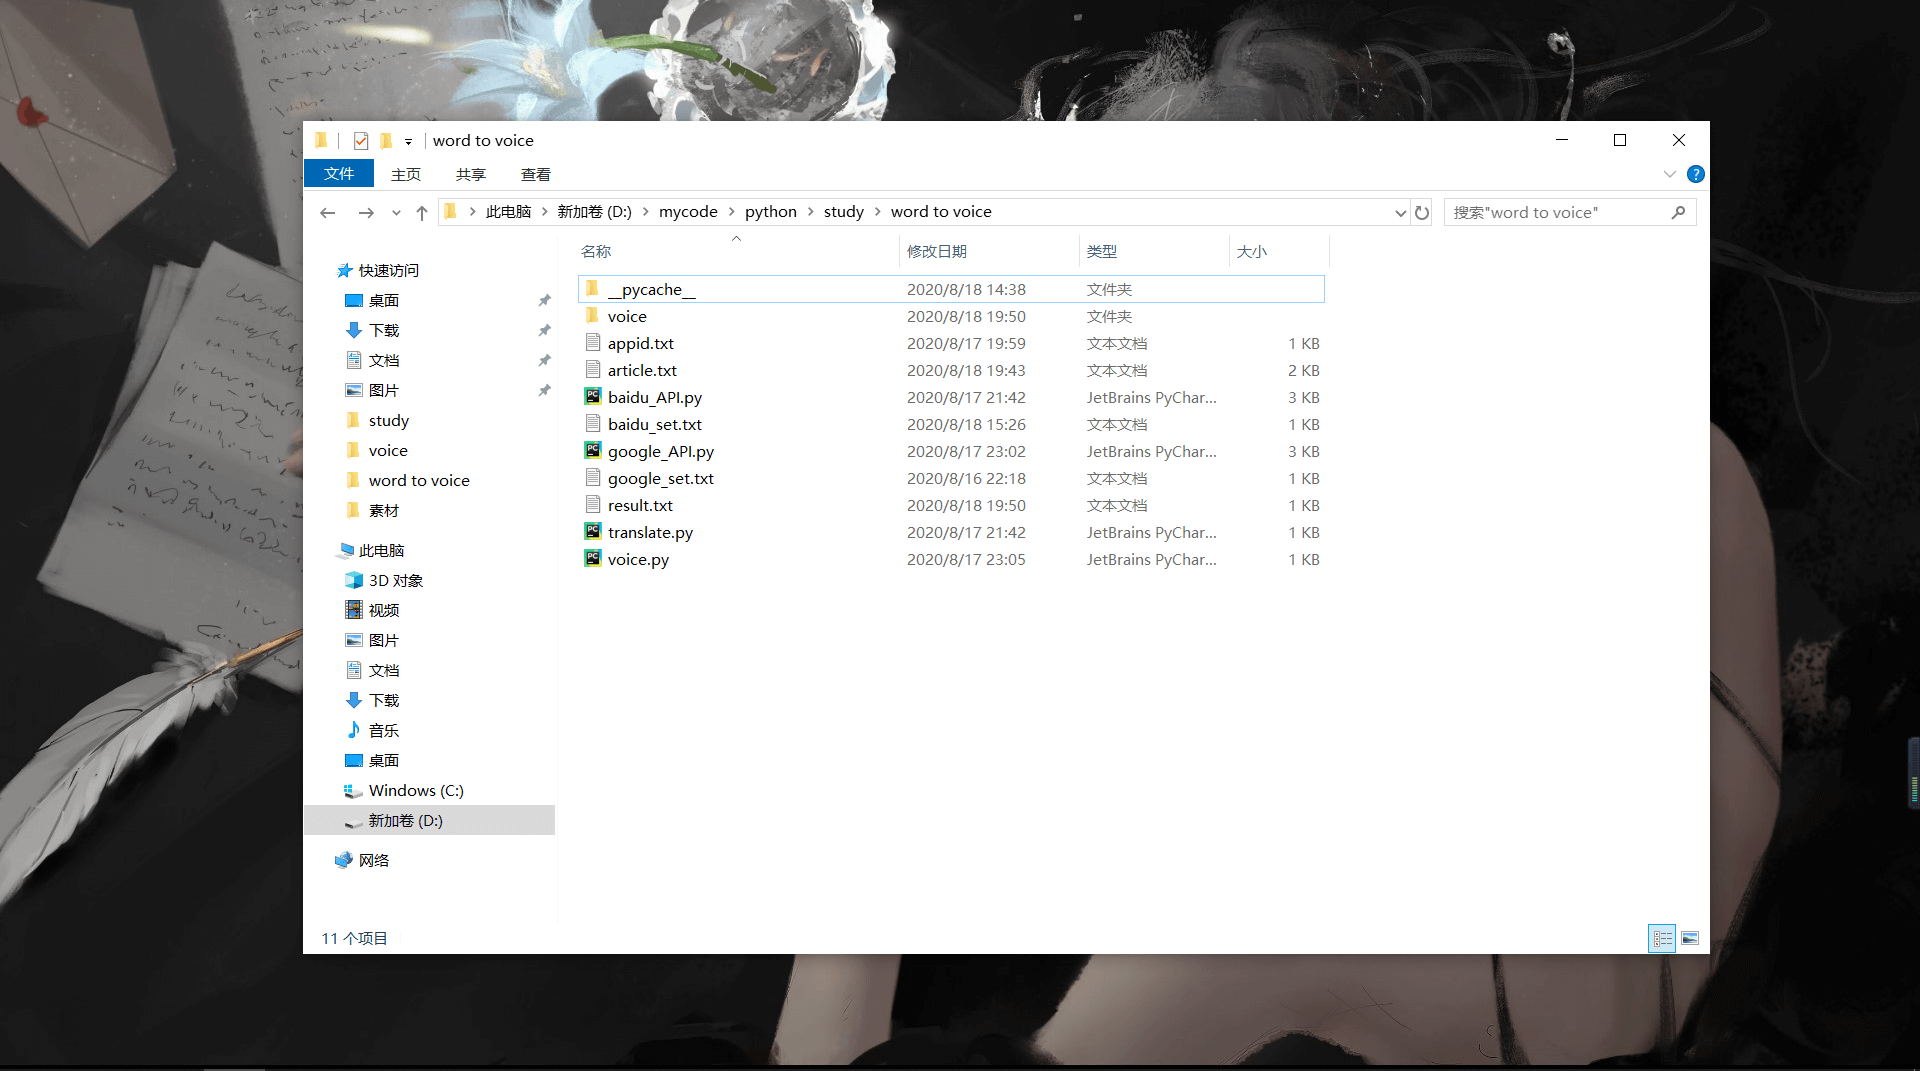The height and width of the screenshot is (1071, 1920).
Task: Expand the ribbon with the chevron
Action: 1669,174
